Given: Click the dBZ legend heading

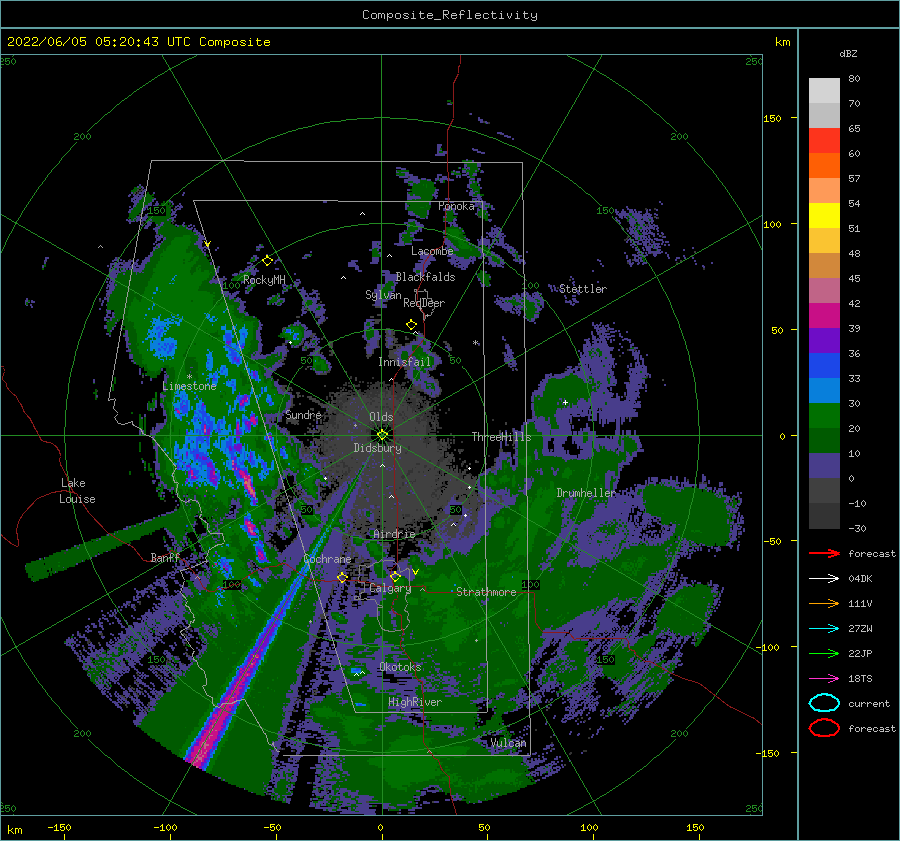Looking at the screenshot, I should [848, 53].
